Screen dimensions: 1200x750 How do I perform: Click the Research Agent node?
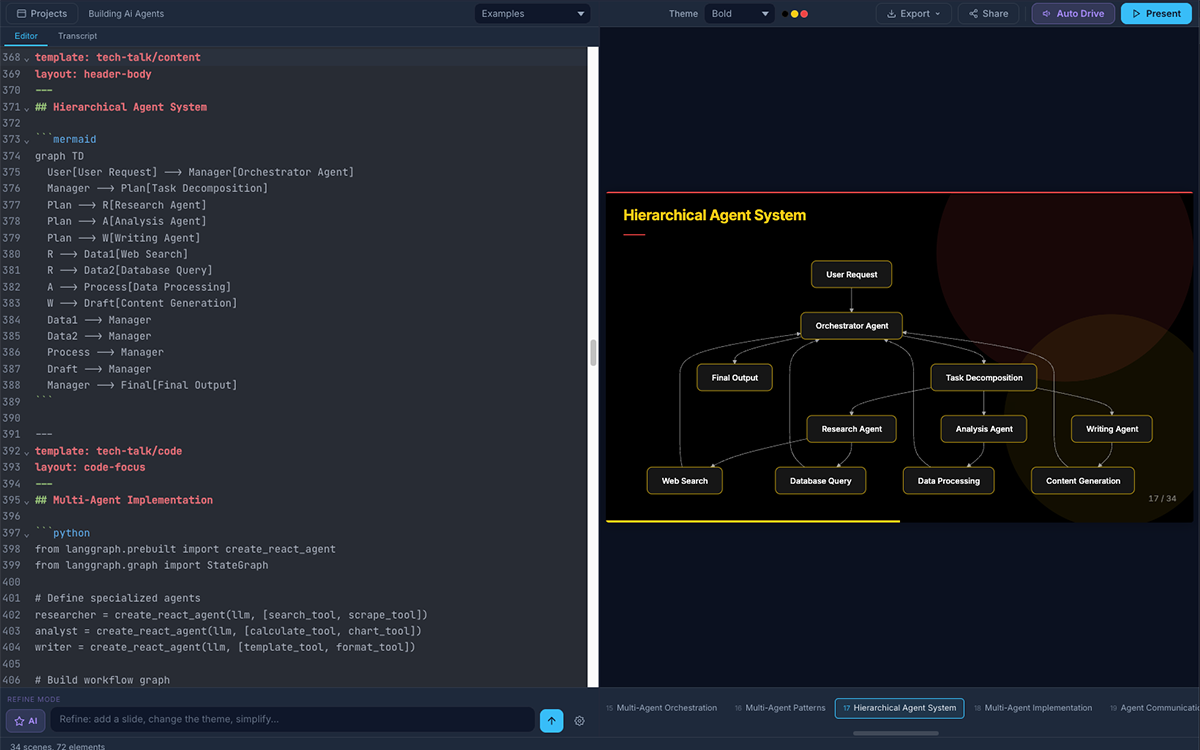pyautogui.click(x=852, y=429)
